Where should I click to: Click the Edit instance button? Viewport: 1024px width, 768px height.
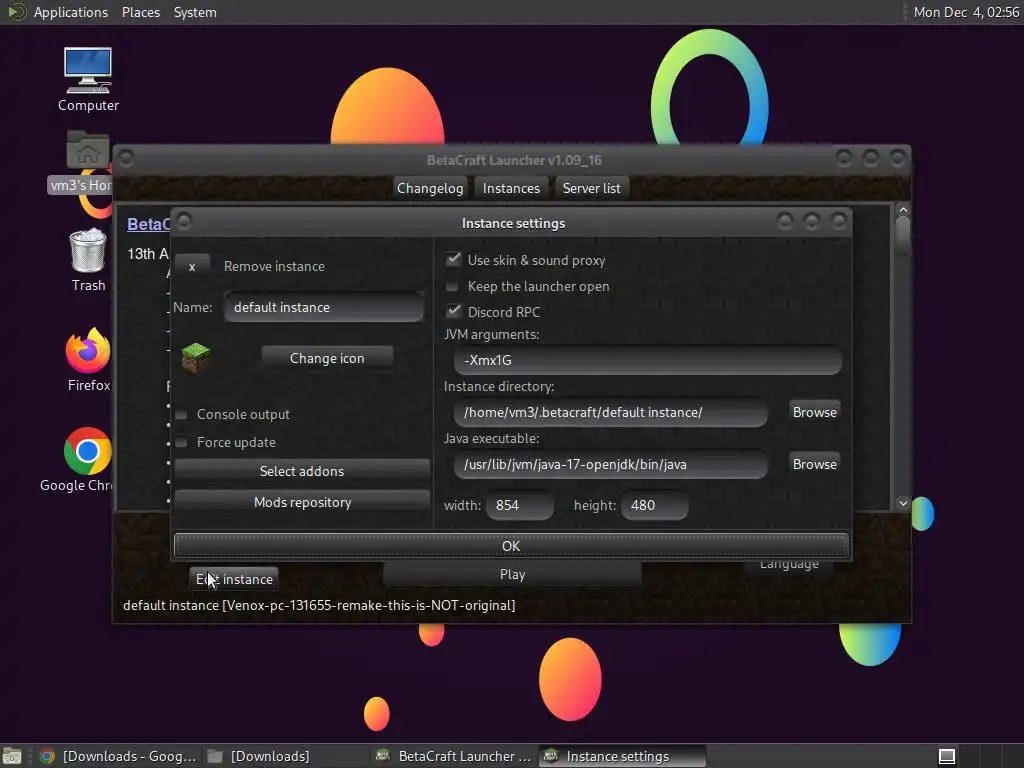click(234, 579)
